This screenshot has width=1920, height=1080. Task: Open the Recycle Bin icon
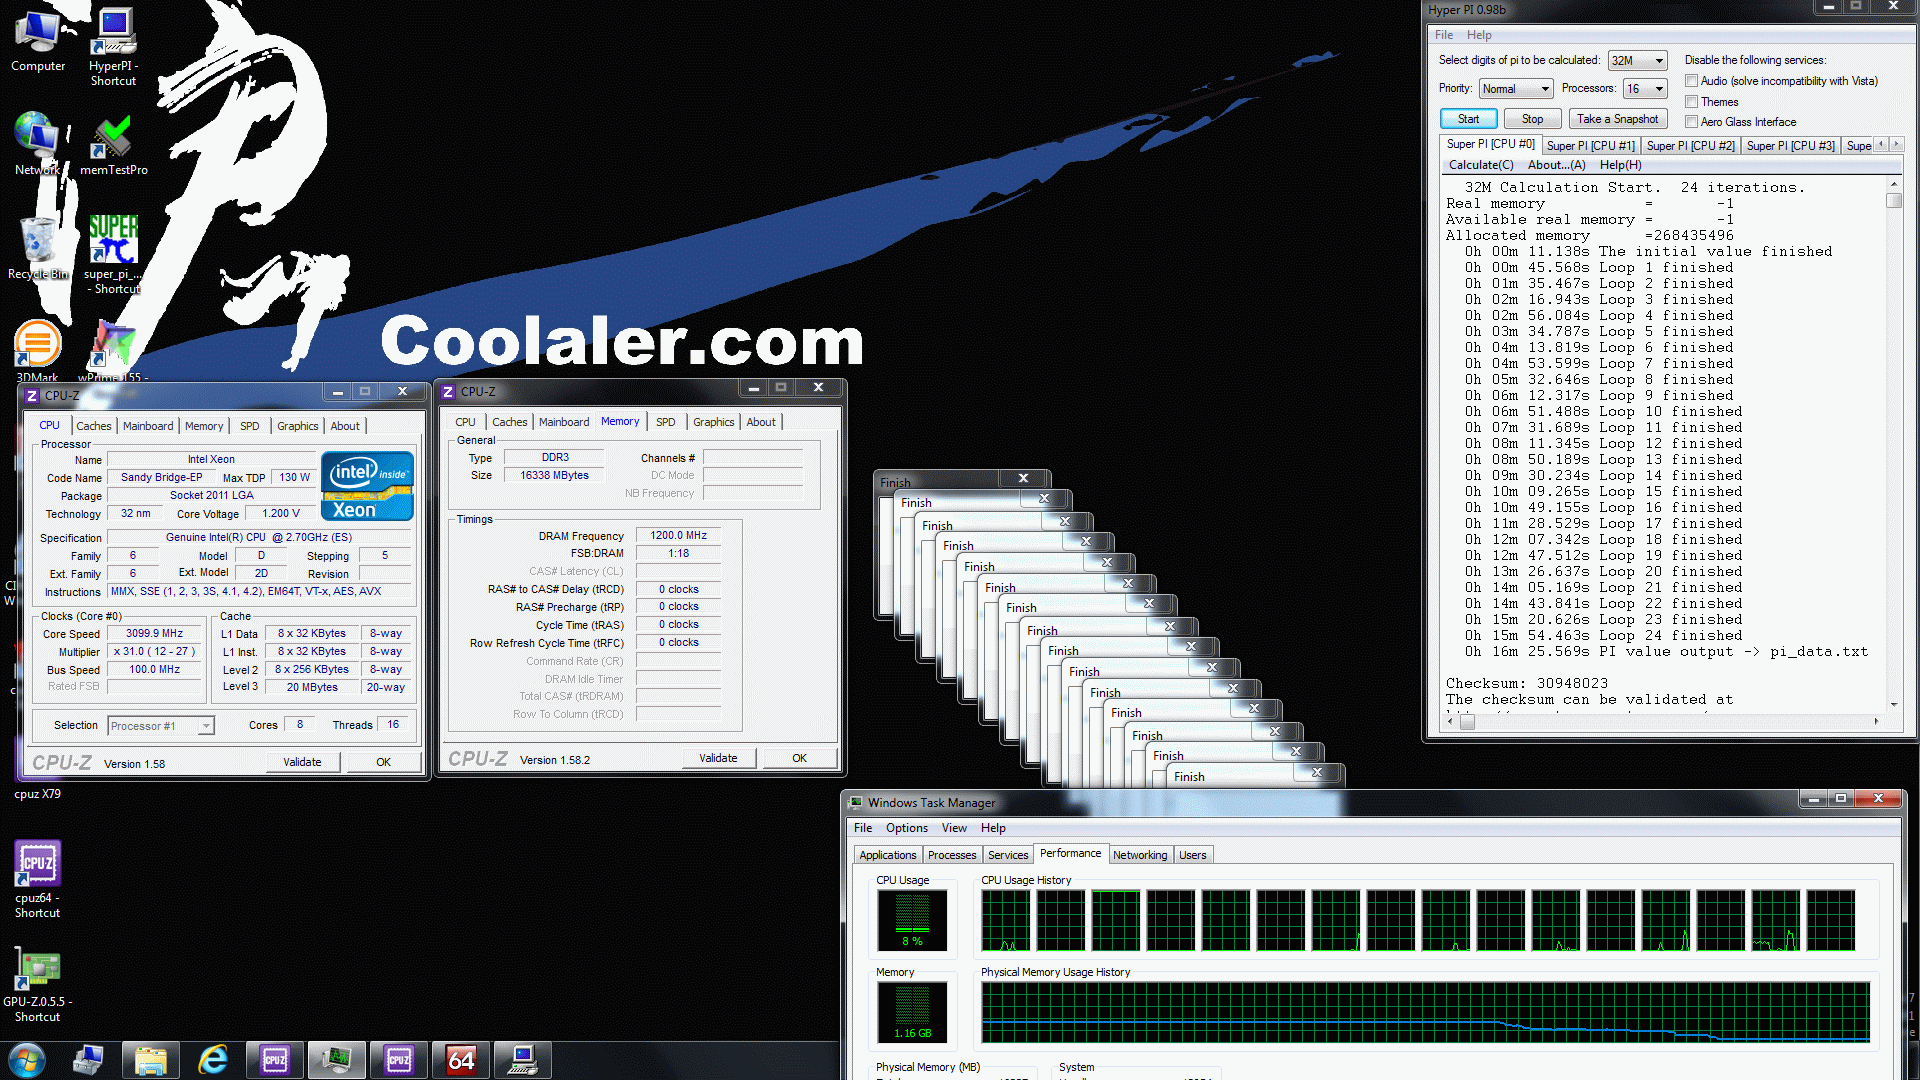[38, 249]
